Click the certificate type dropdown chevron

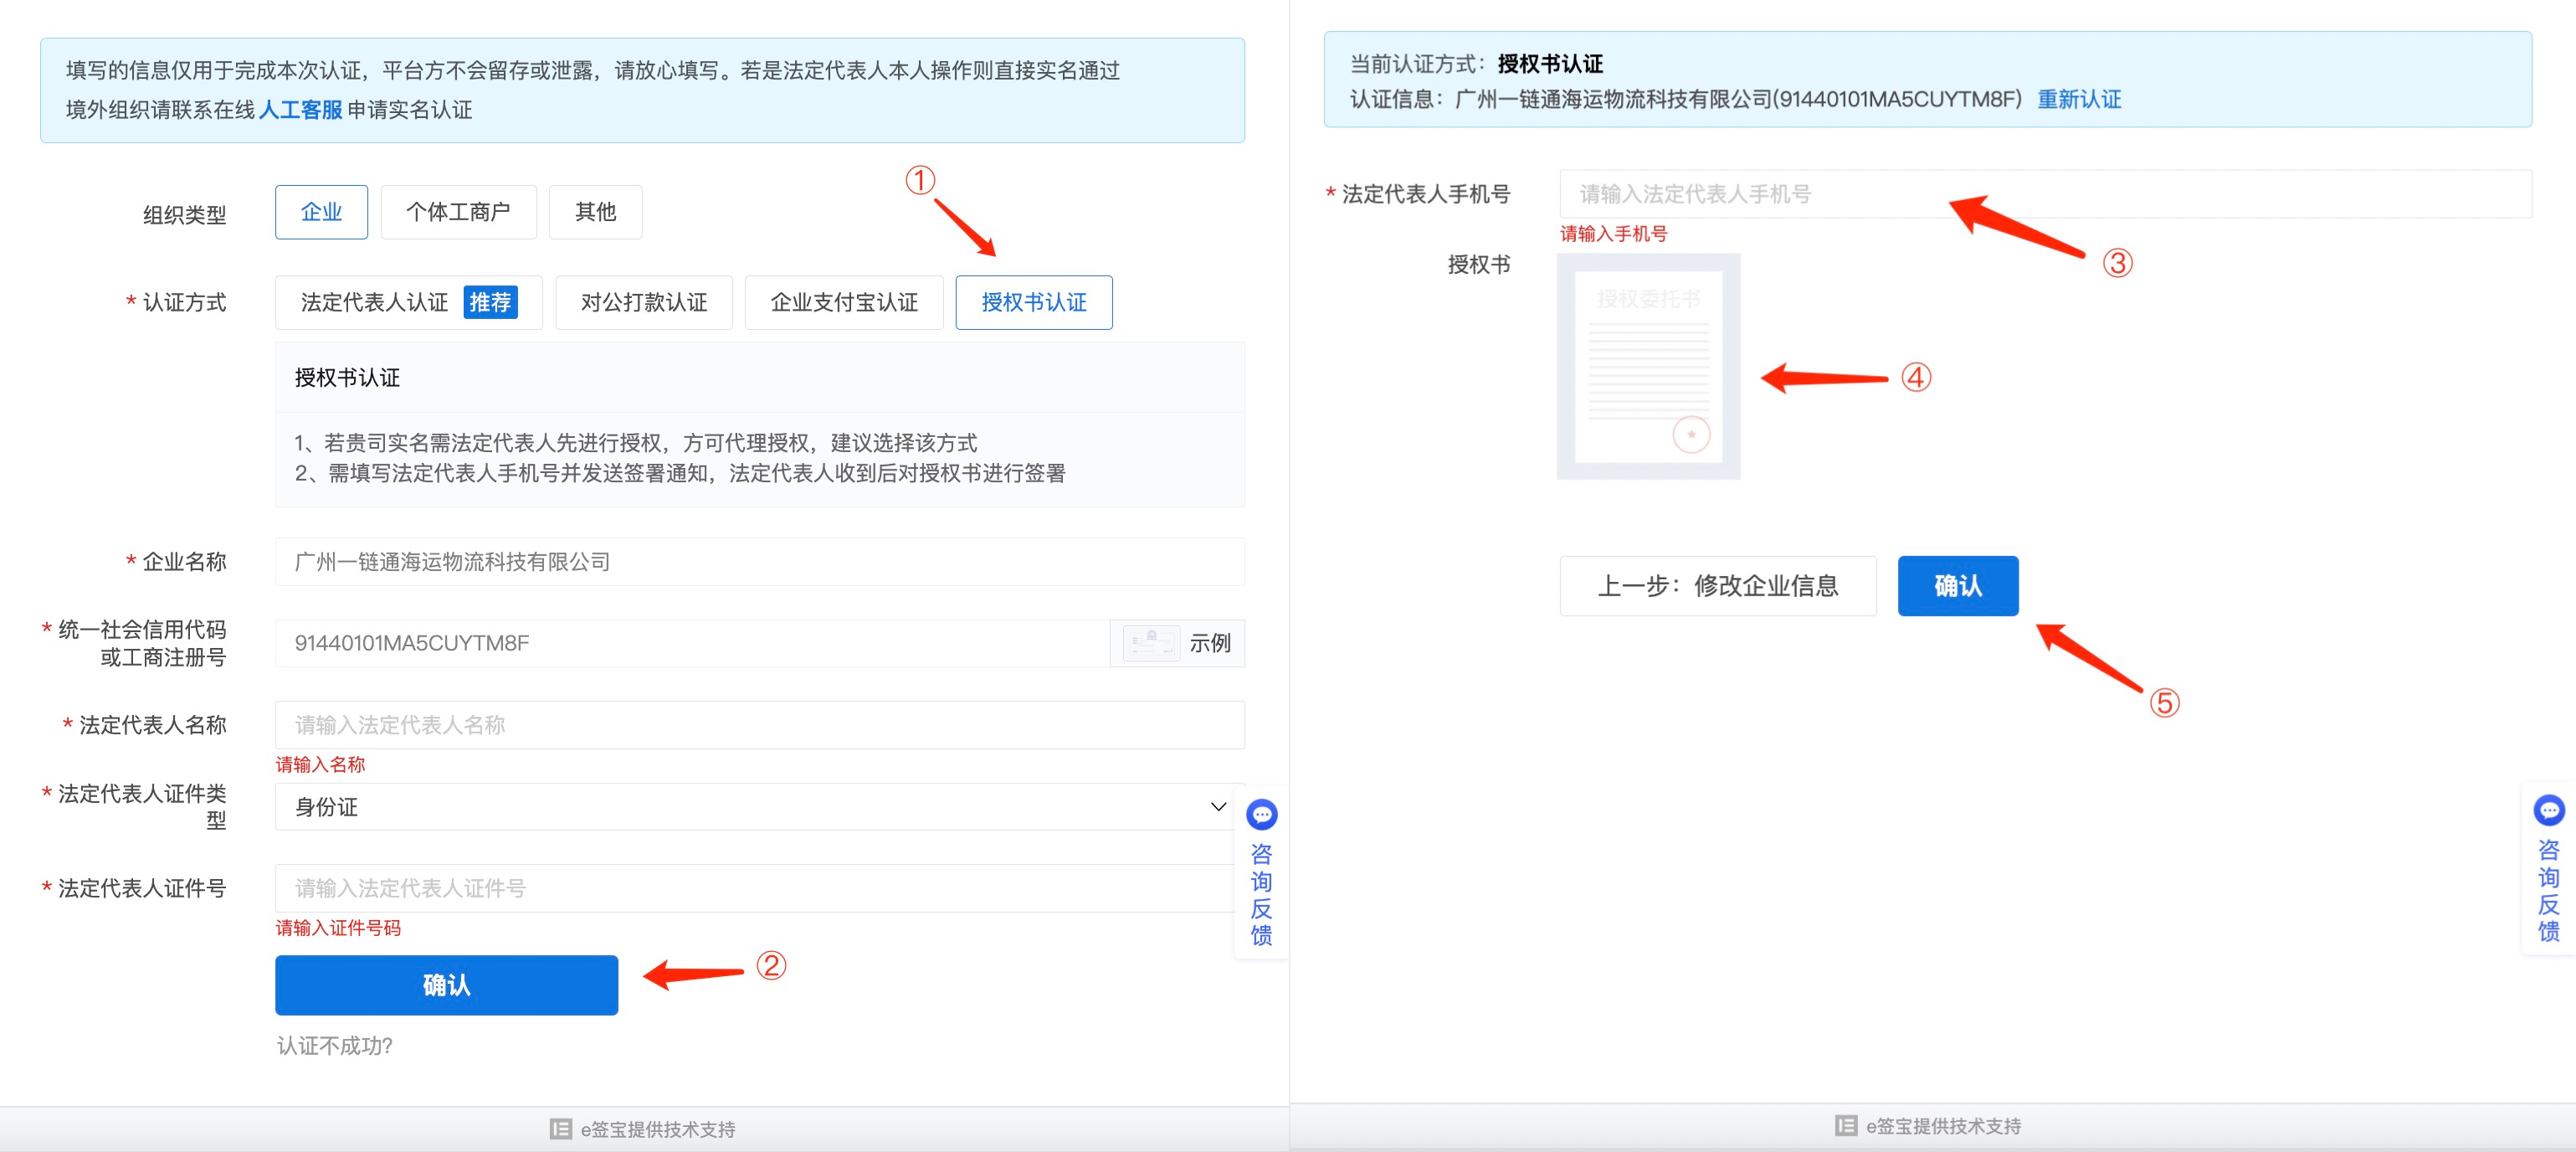[x=1218, y=807]
